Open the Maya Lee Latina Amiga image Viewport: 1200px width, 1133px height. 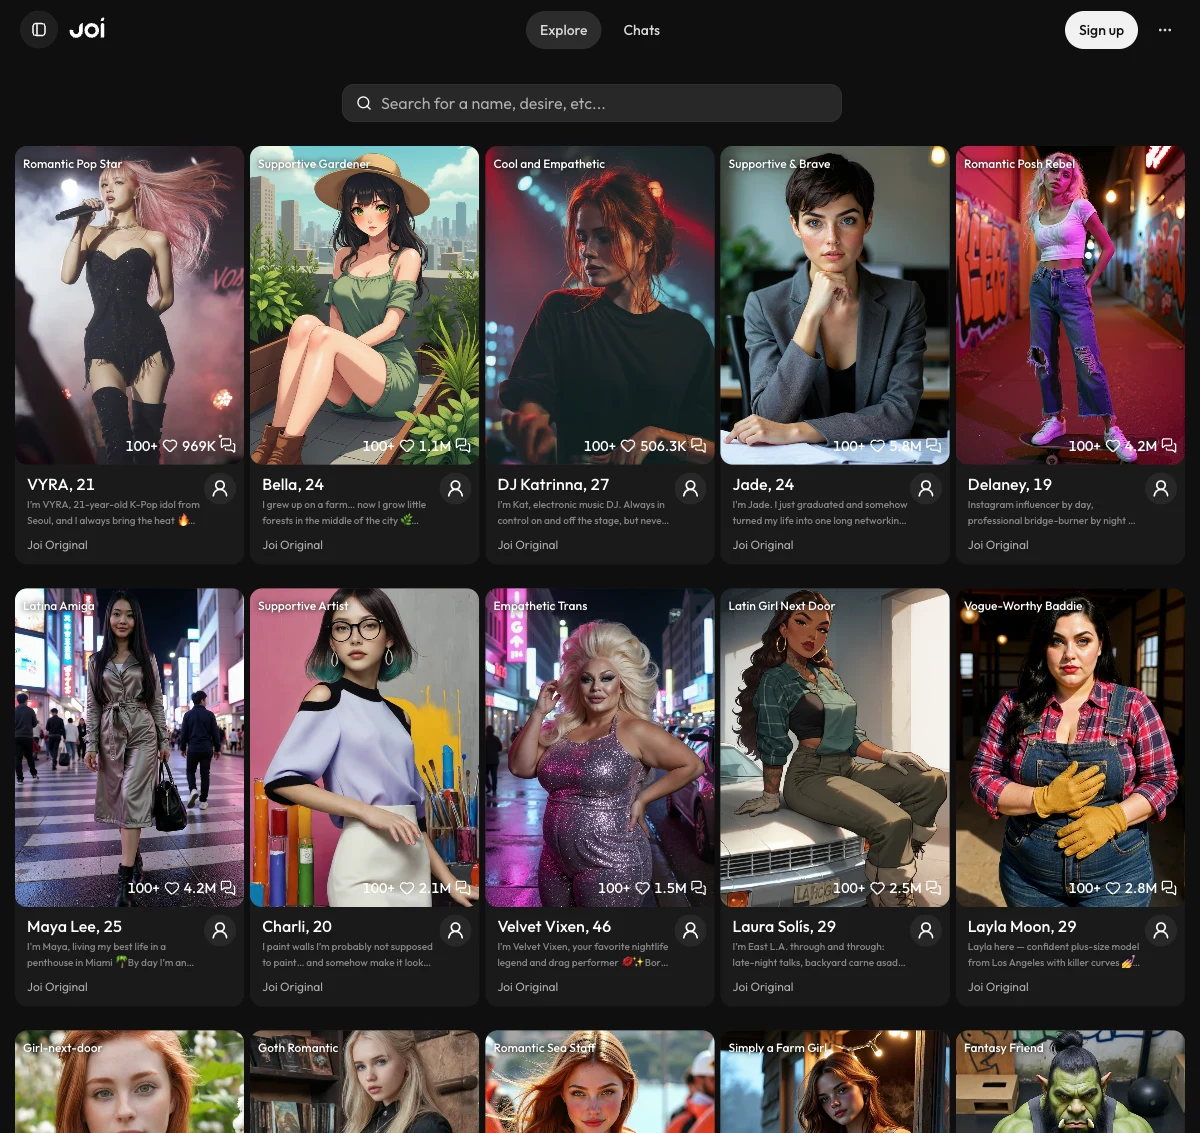click(129, 747)
